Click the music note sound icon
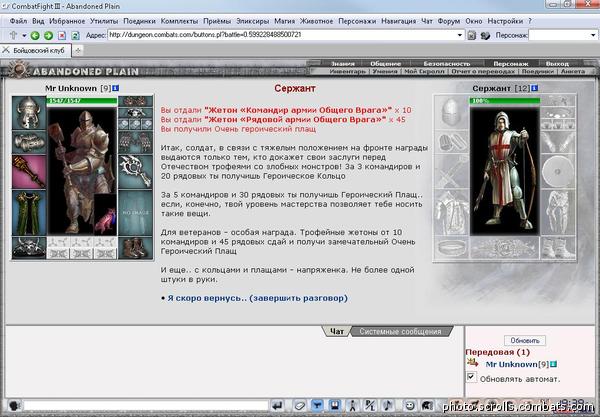The image size is (600, 417). [x=387, y=406]
